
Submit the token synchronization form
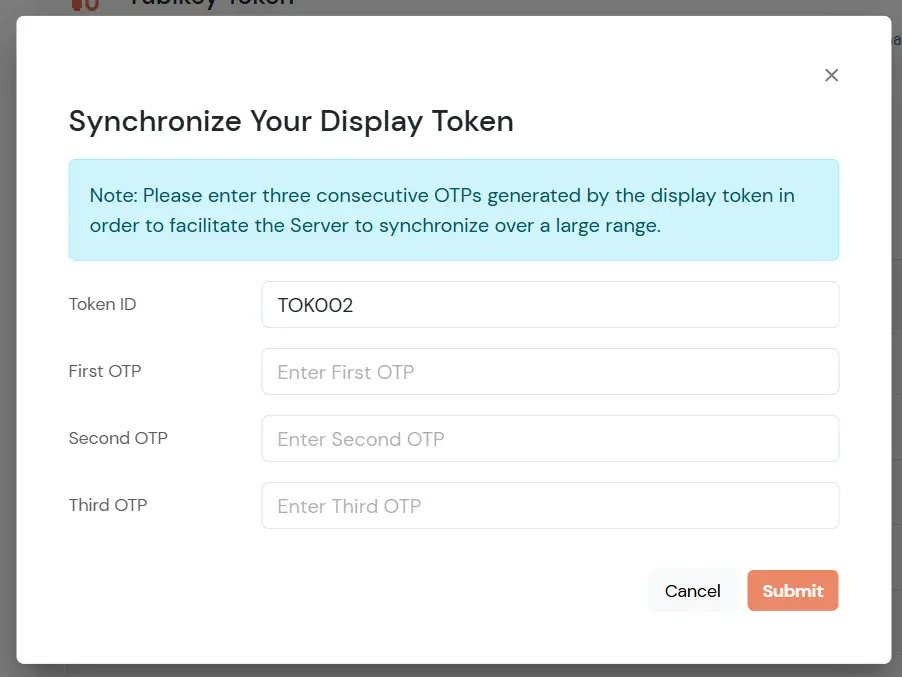pyautogui.click(x=792, y=590)
